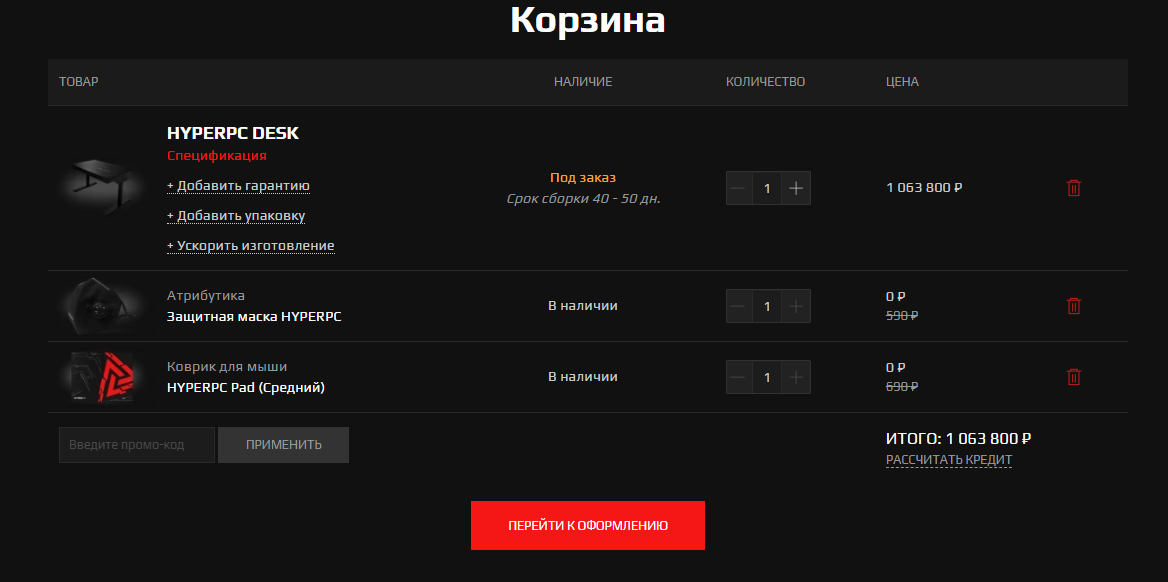Open Рассчитать кредит near the total
Screen dimensions: 1168x582
[x=948, y=460]
